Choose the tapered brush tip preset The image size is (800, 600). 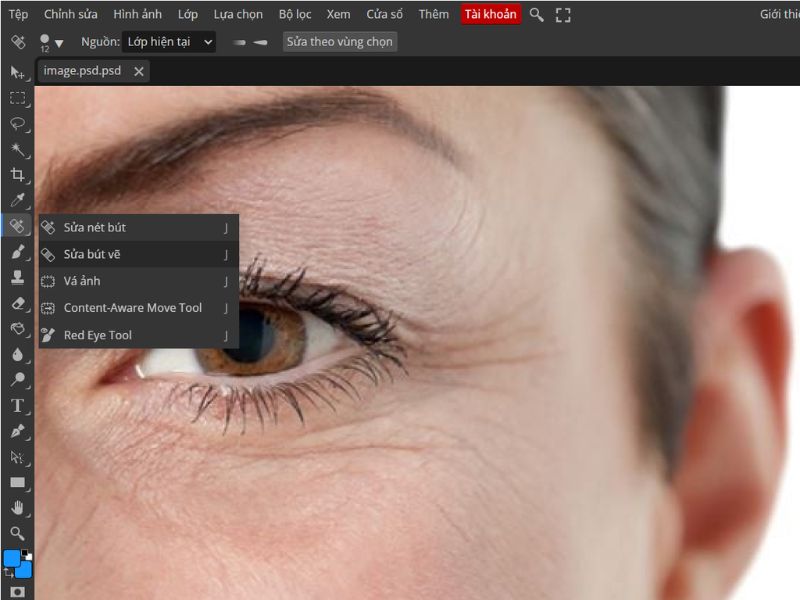[260, 42]
